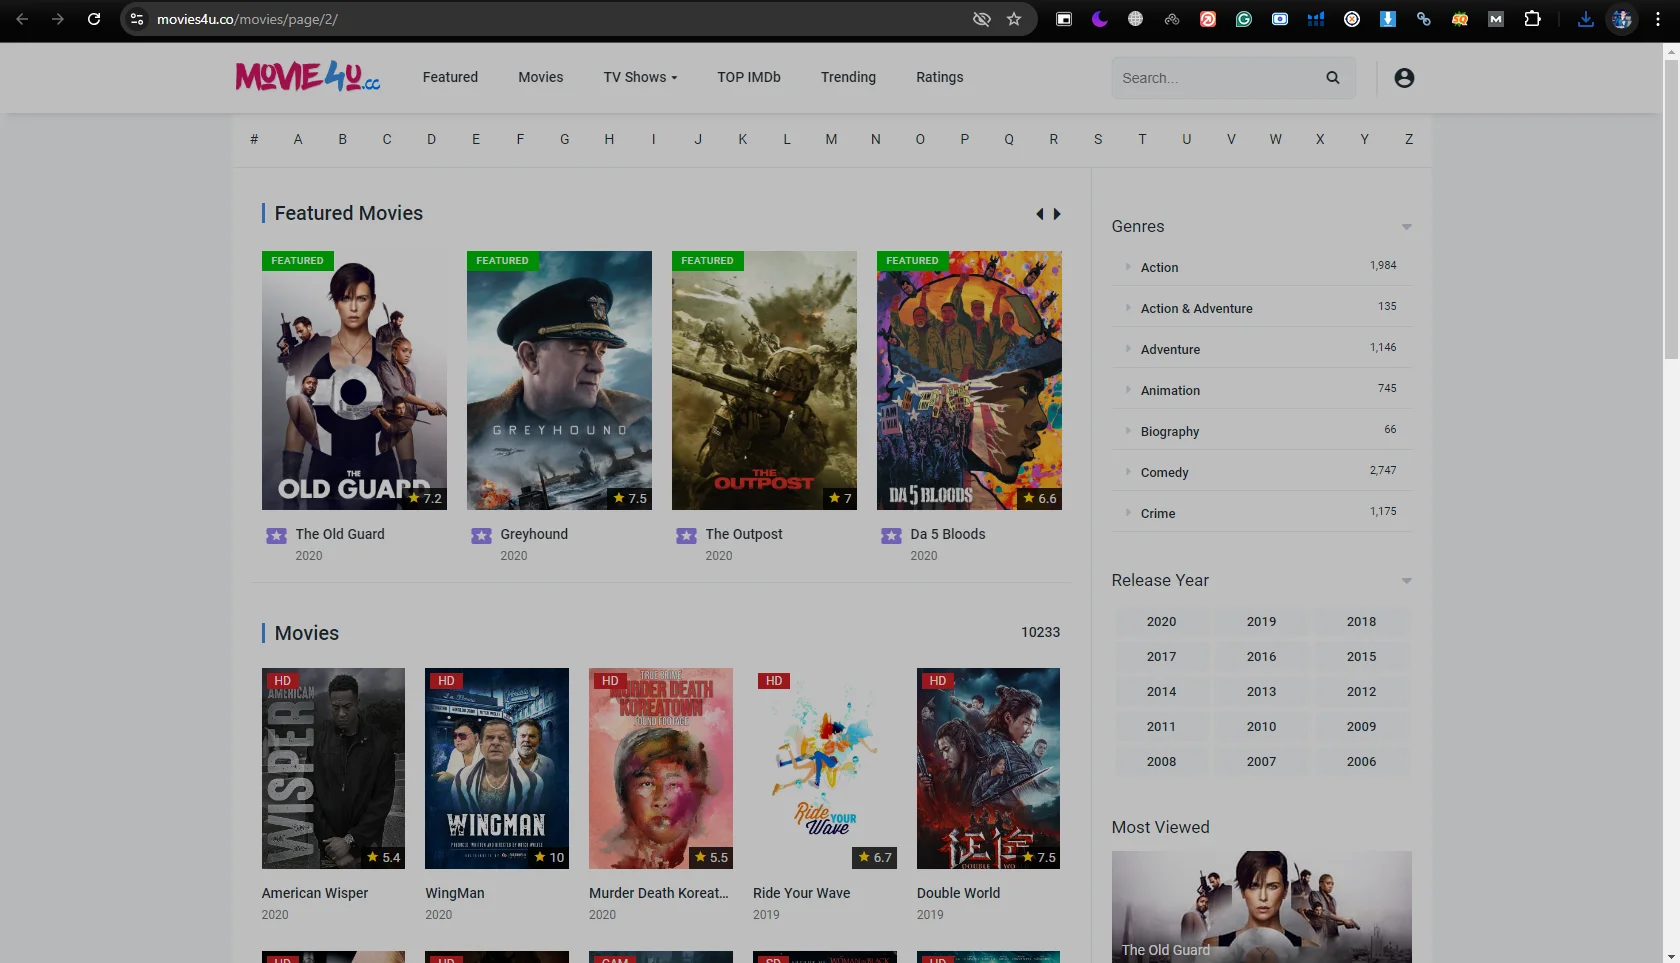This screenshot has height=963, width=1680.
Task: Open the browser extensions puzzle icon
Action: pyautogui.click(x=1532, y=19)
